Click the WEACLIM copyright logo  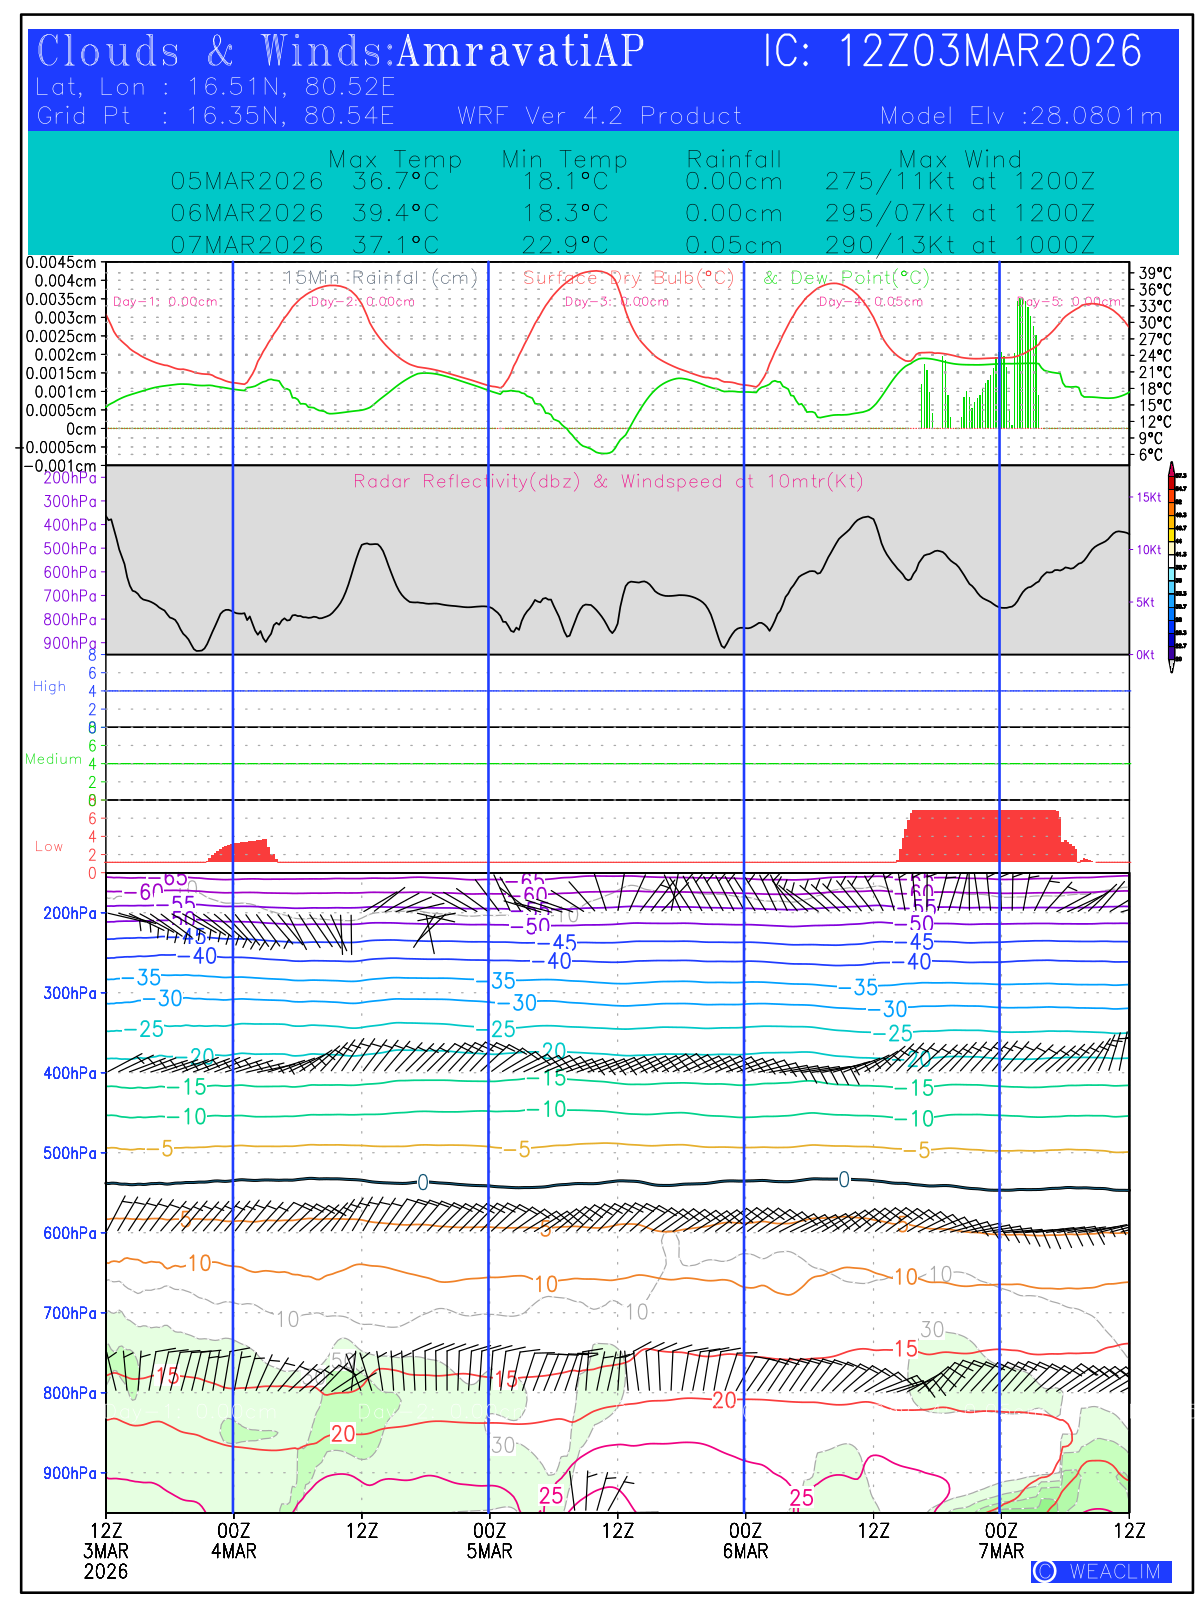1101,1571
